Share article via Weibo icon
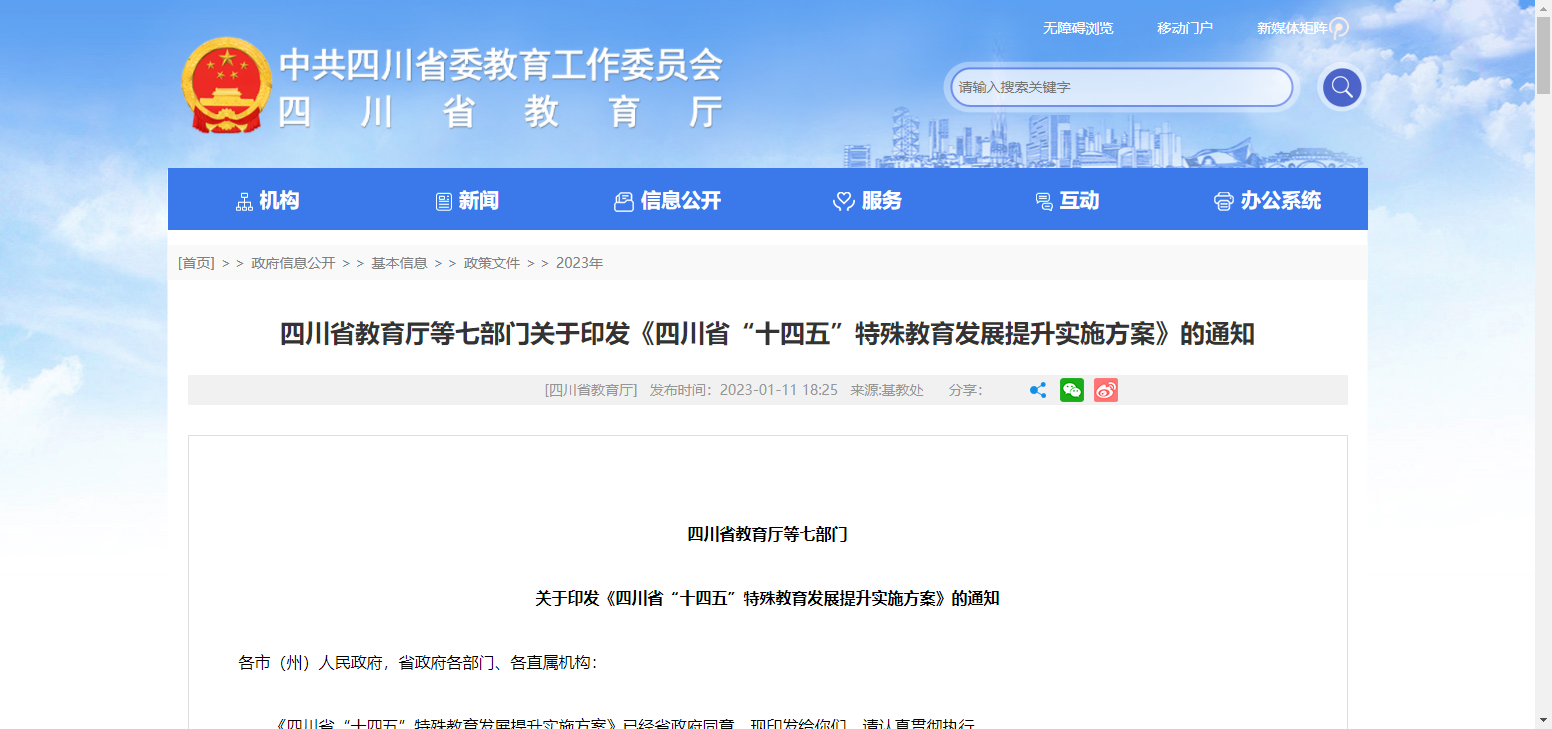This screenshot has width=1552, height=729. click(1105, 391)
